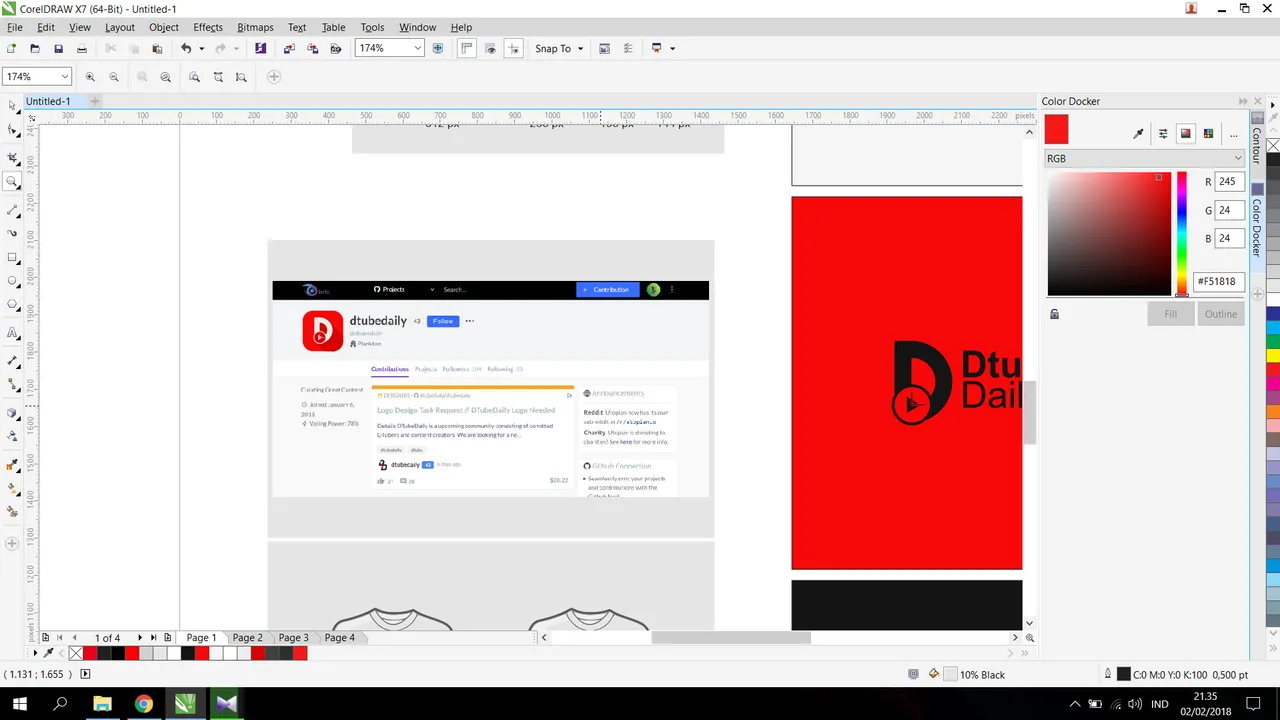
Task: Show color viewers in Color Docker
Action: pyautogui.click(x=1186, y=134)
